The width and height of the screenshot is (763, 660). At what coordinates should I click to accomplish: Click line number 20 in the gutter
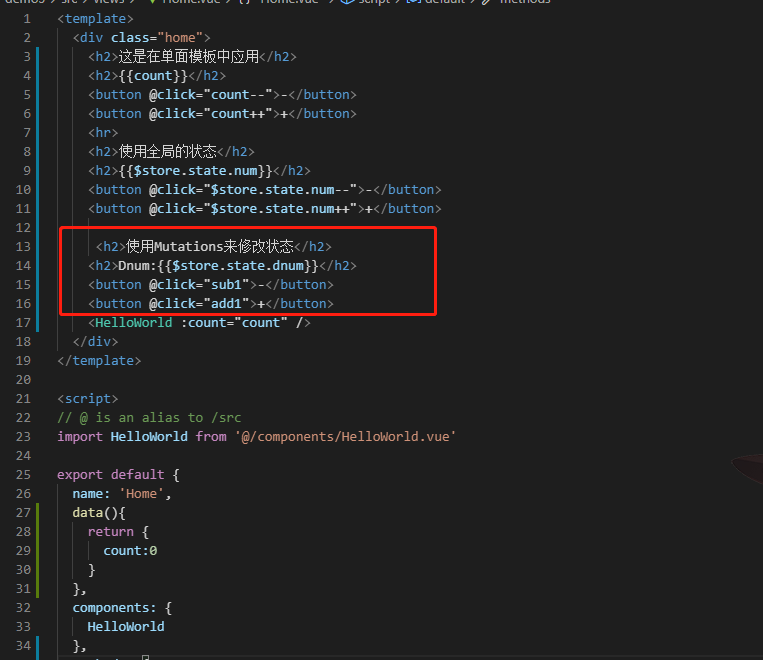(x=23, y=380)
